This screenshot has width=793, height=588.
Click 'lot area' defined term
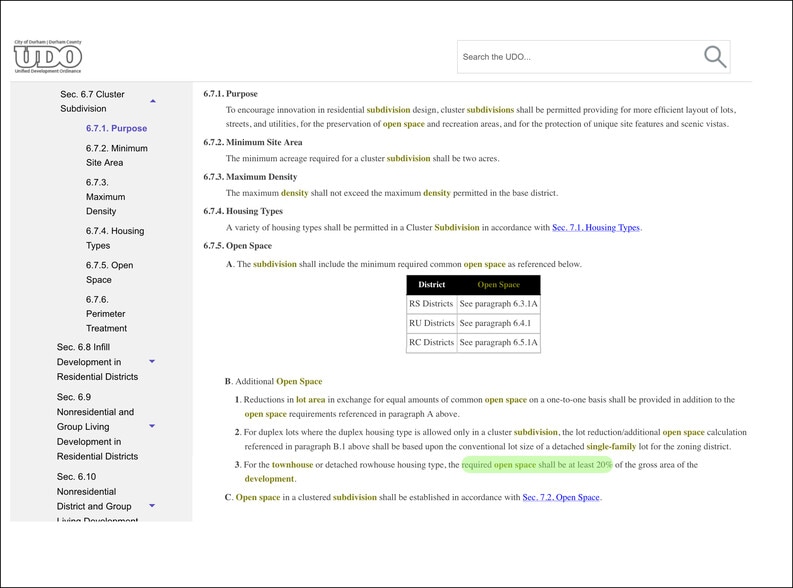click(311, 399)
